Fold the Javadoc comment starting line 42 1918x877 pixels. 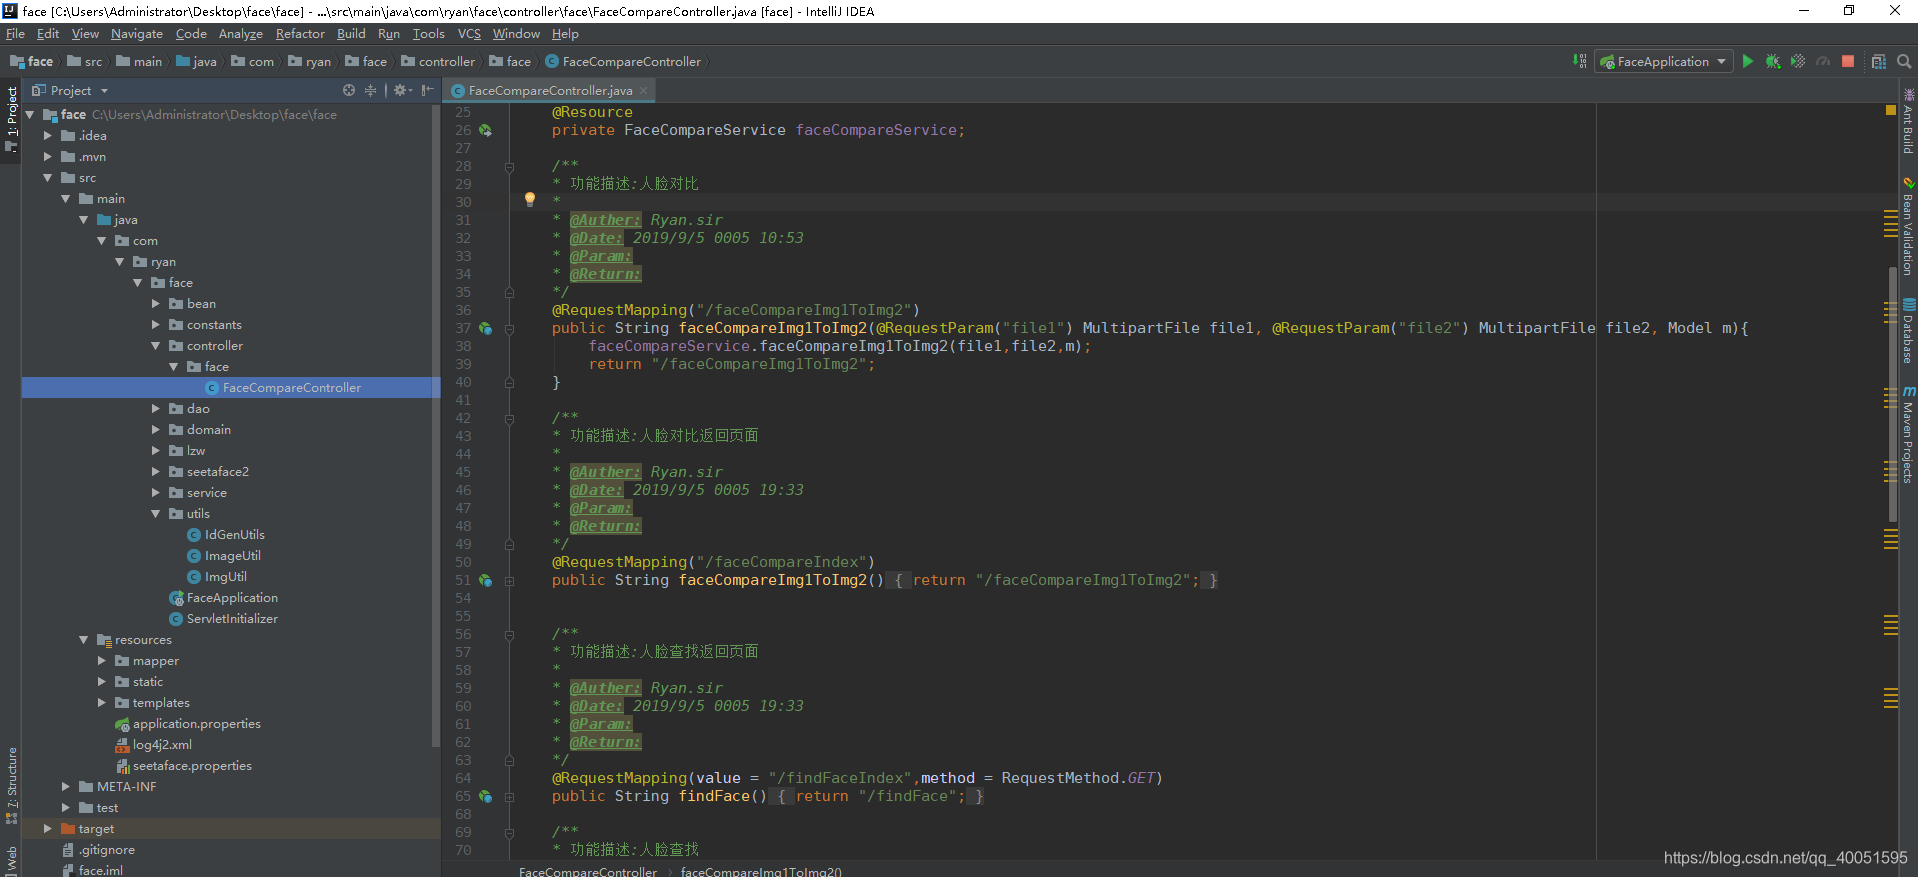(509, 418)
